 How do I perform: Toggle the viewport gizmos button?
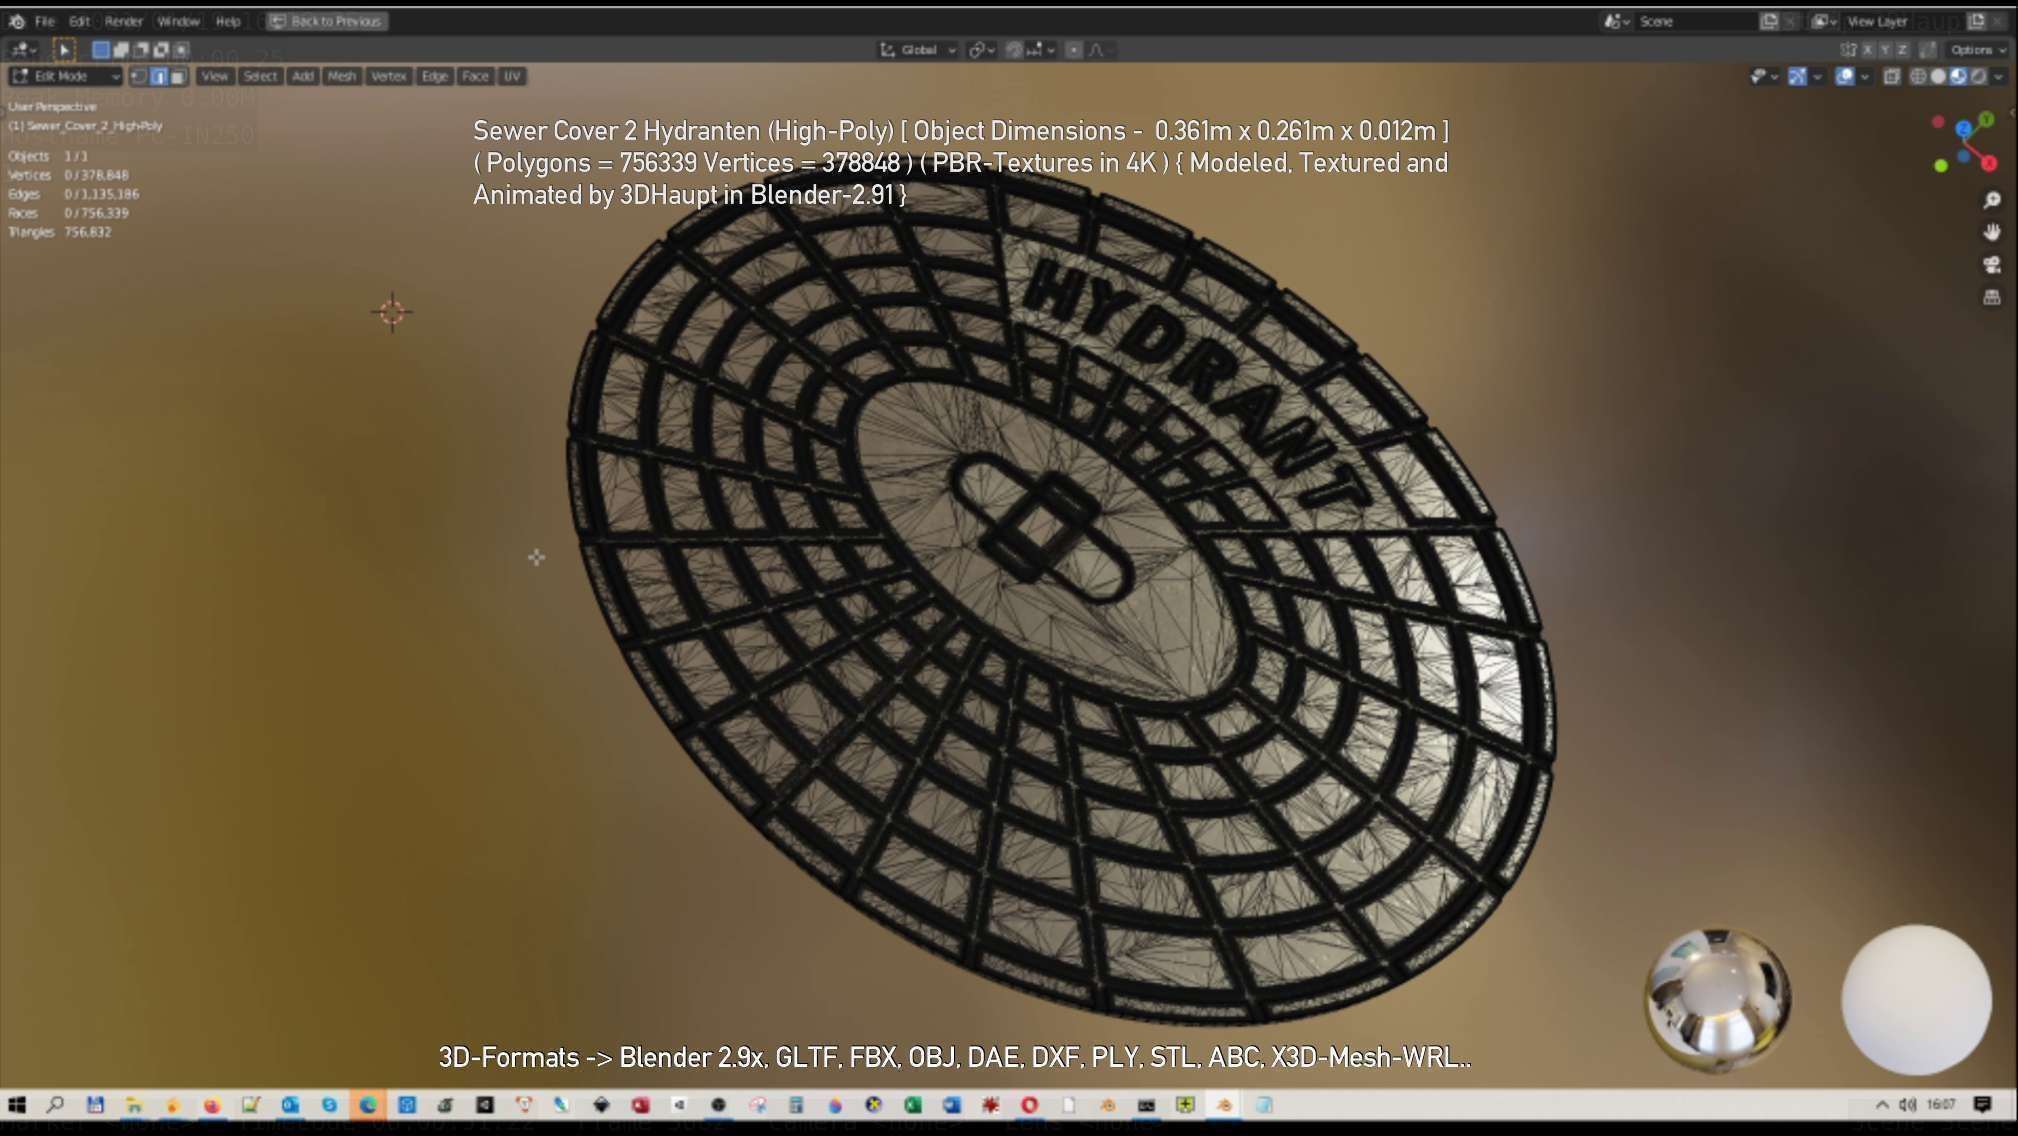pyautogui.click(x=1797, y=76)
